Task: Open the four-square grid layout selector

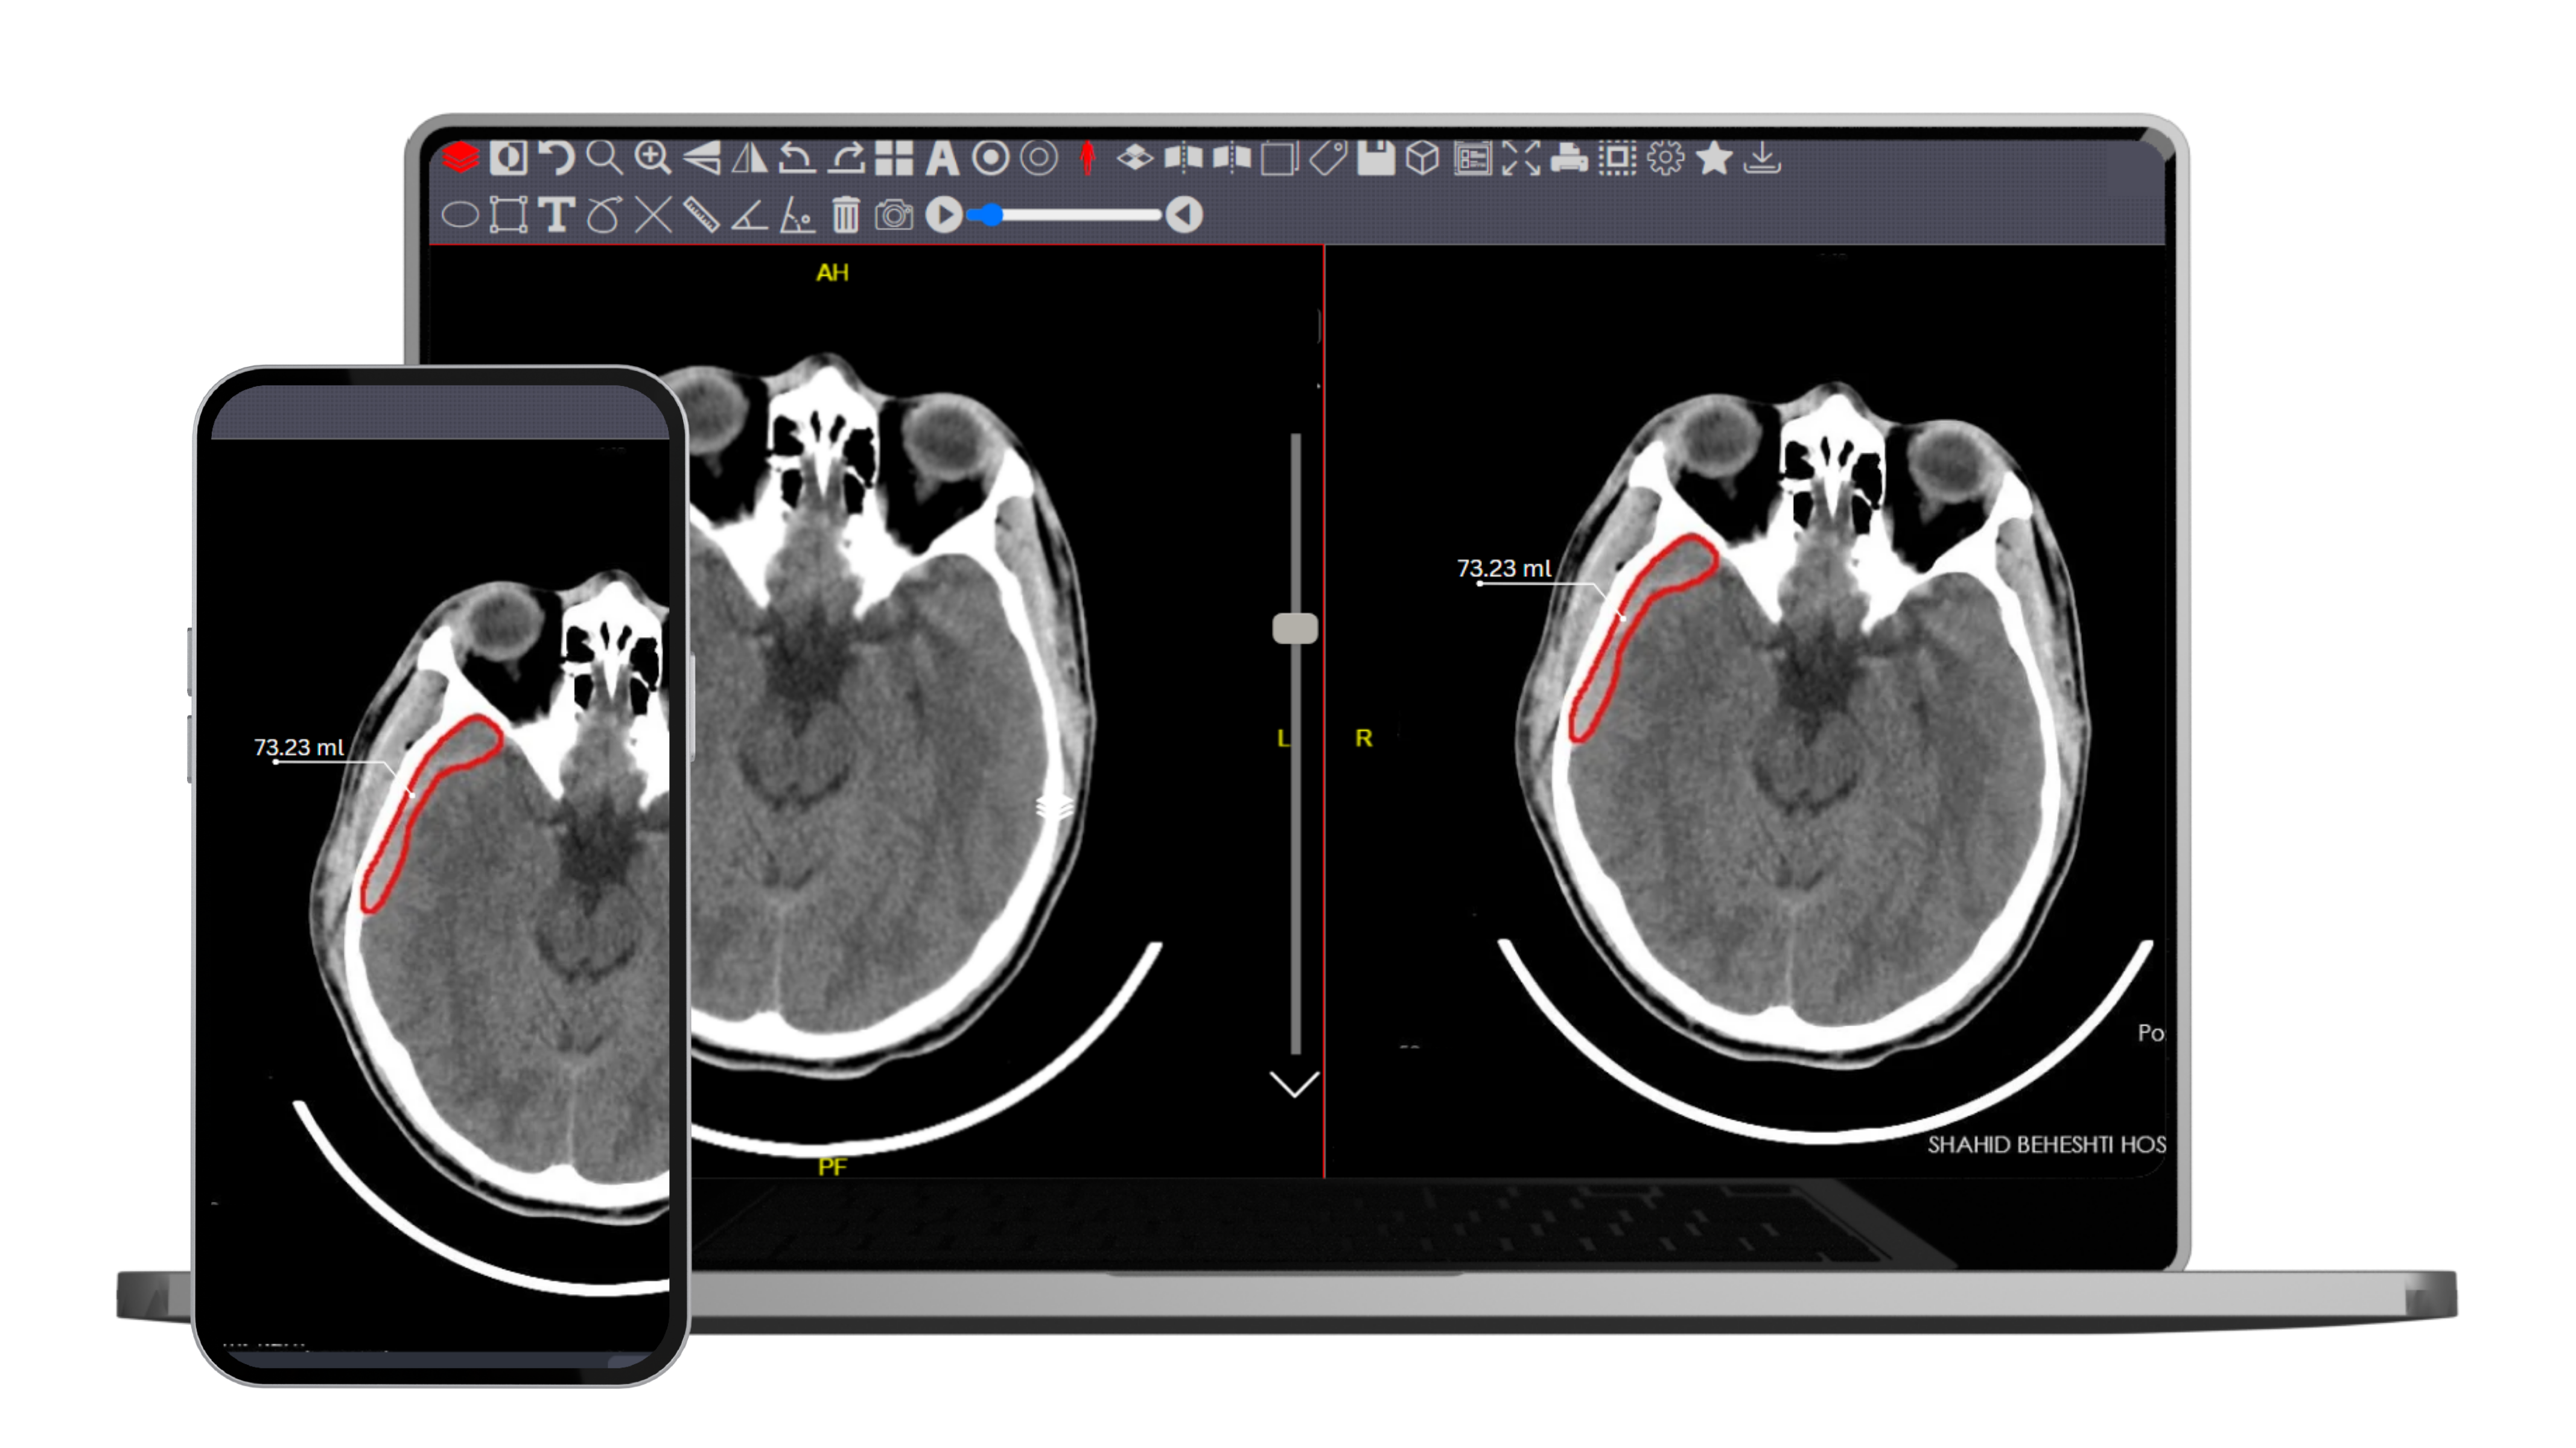Action: (x=894, y=158)
